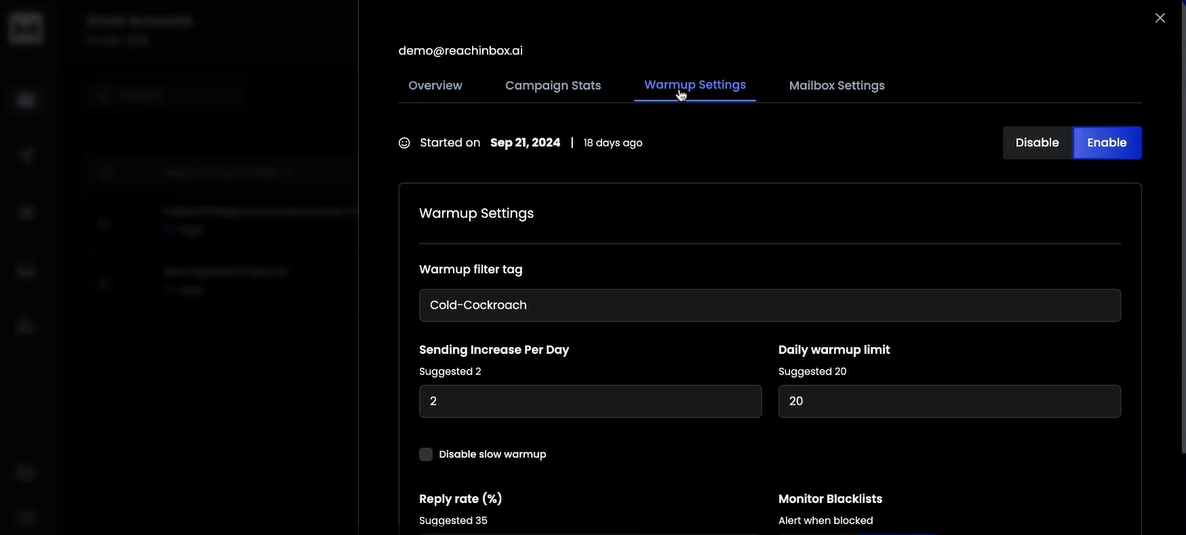Viewport: 1186px width, 535px height.
Task: Open the Overview tab
Action: (x=435, y=86)
